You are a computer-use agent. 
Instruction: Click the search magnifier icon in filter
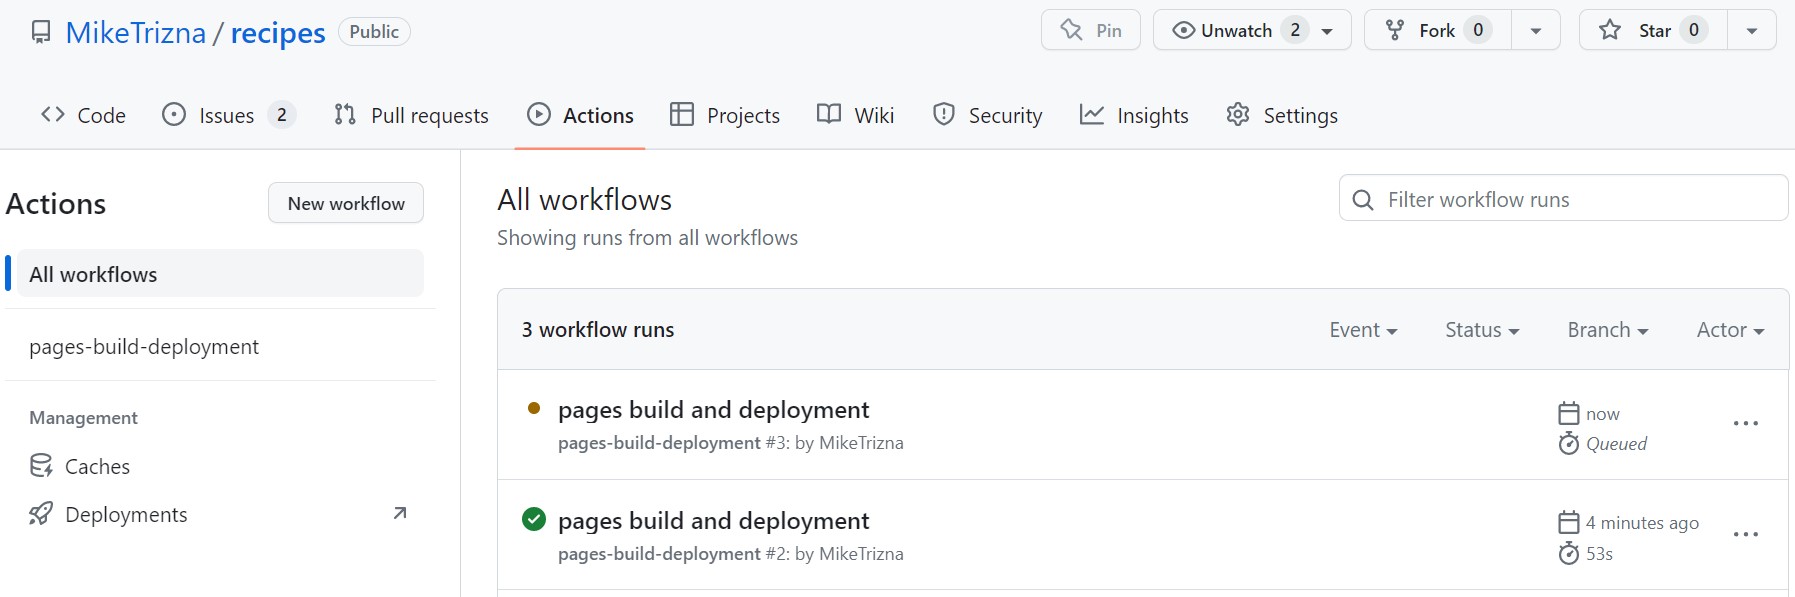click(1363, 200)
